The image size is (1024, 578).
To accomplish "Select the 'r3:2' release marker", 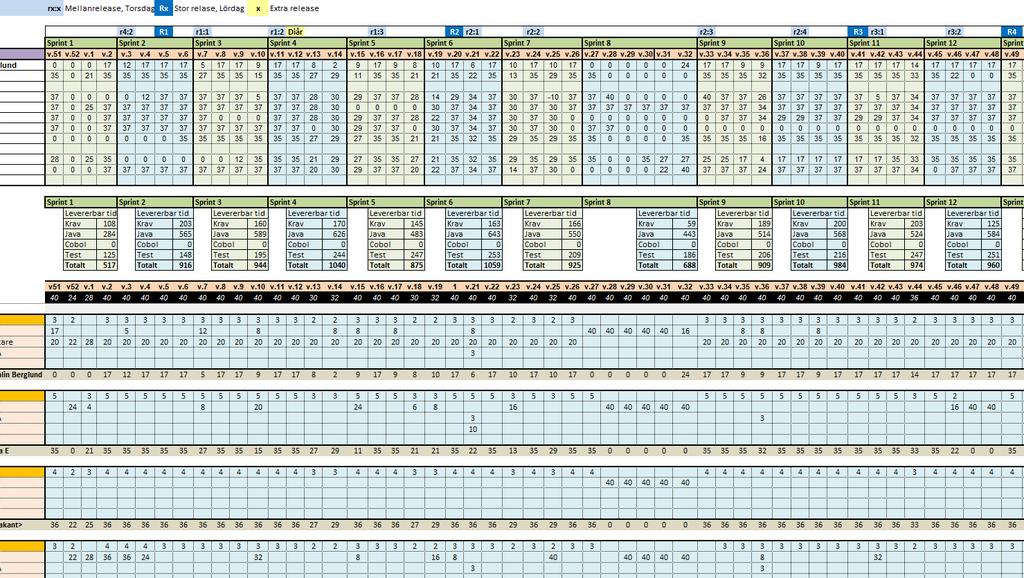I will [954, 31].
